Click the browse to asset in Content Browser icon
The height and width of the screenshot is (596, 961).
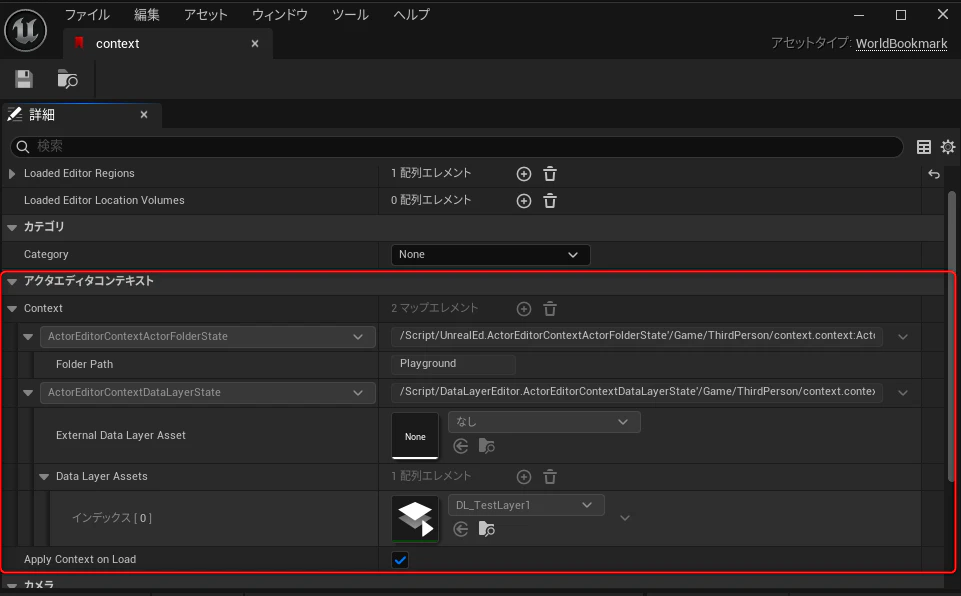point(67,79)
